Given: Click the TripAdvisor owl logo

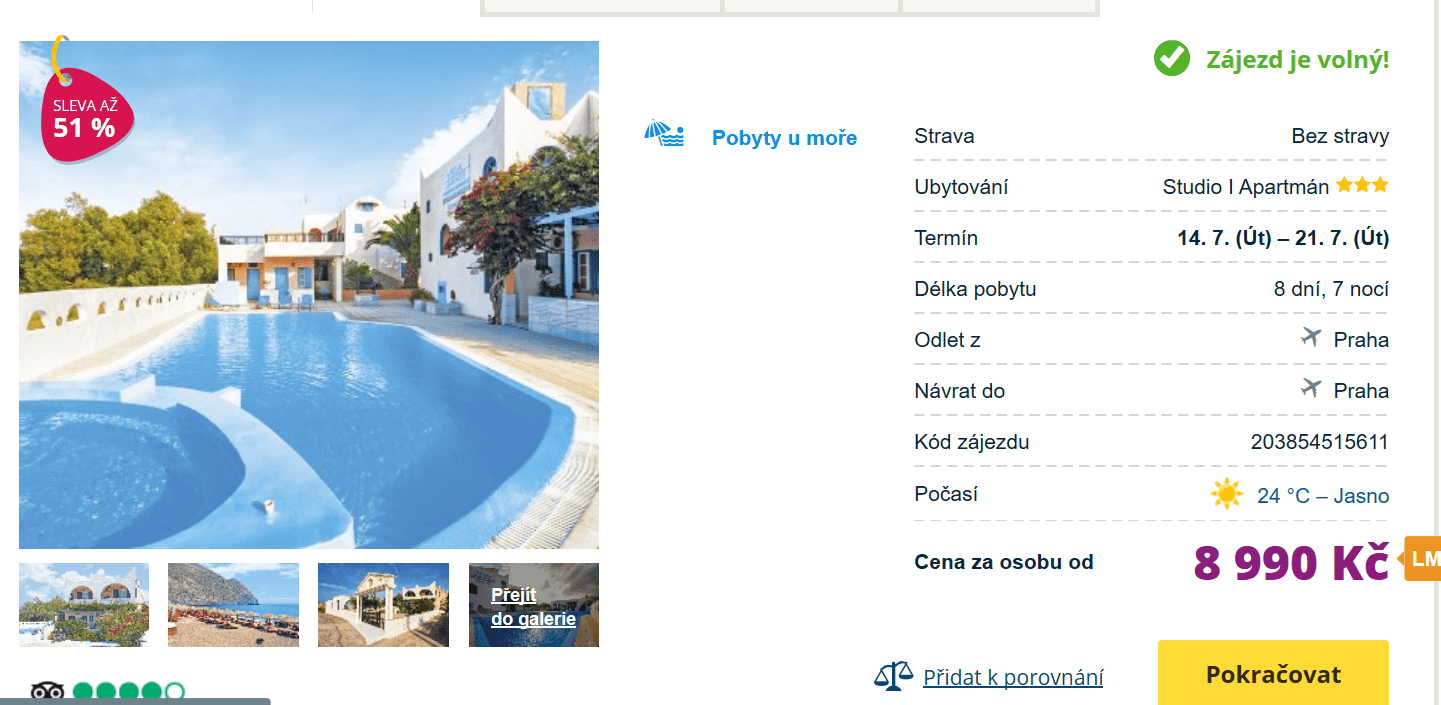Looking at the screenshot, I should point(47,692).
